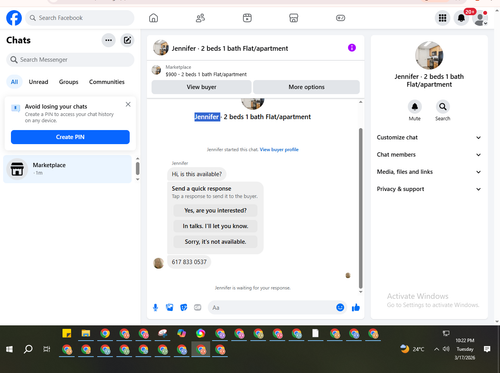Go to the Home feed icon

point(153,18)
